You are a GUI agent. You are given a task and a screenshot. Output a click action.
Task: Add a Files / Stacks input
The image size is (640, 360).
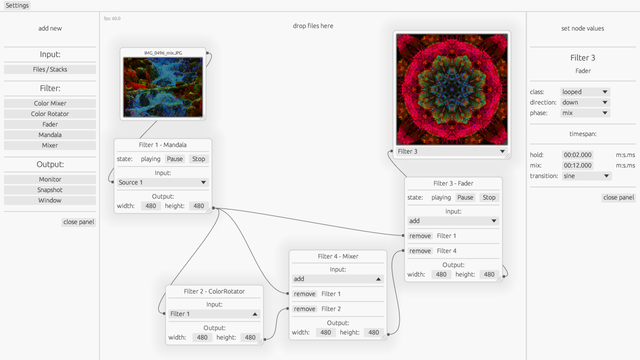pos(50,69)
